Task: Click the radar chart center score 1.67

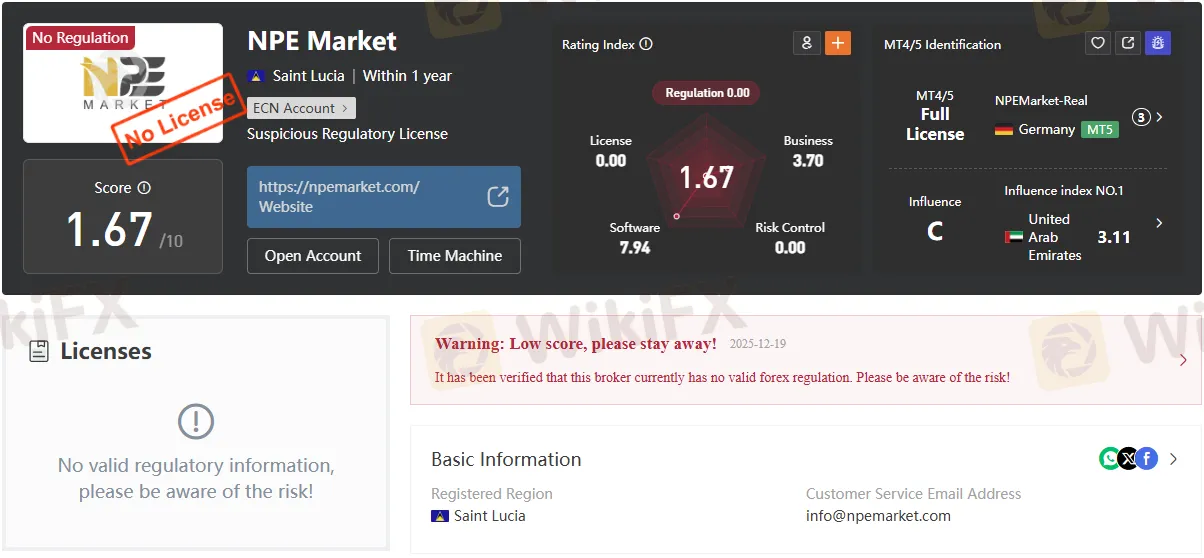Action: 707,177
